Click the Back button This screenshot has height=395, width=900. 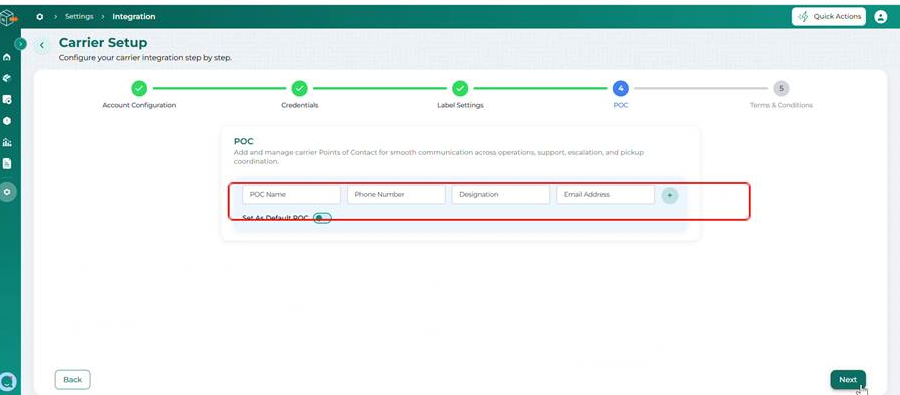(72, 379)
